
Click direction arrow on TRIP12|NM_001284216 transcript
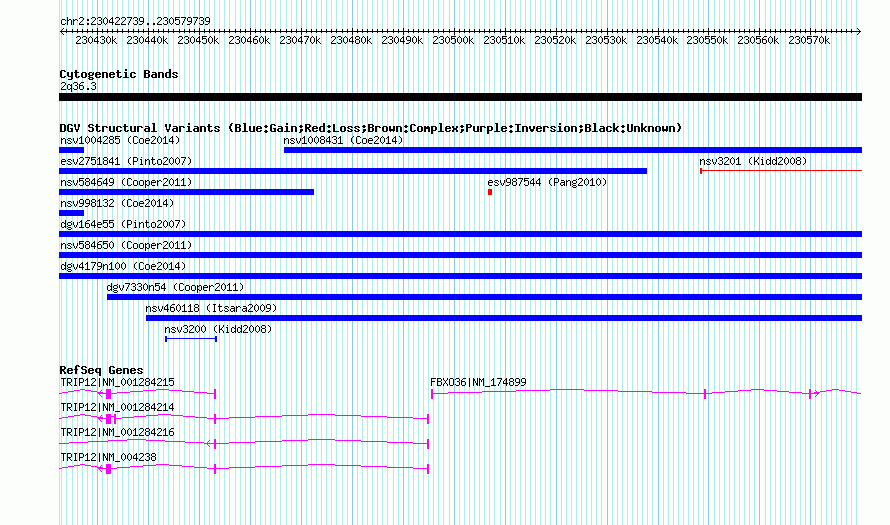point(208,444)
